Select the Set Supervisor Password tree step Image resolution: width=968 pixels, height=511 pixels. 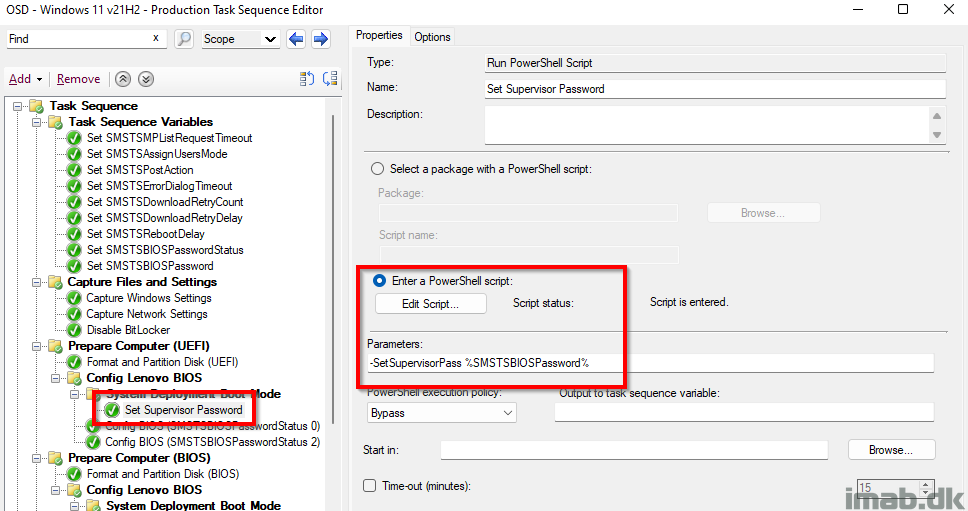tap(183, 410)
